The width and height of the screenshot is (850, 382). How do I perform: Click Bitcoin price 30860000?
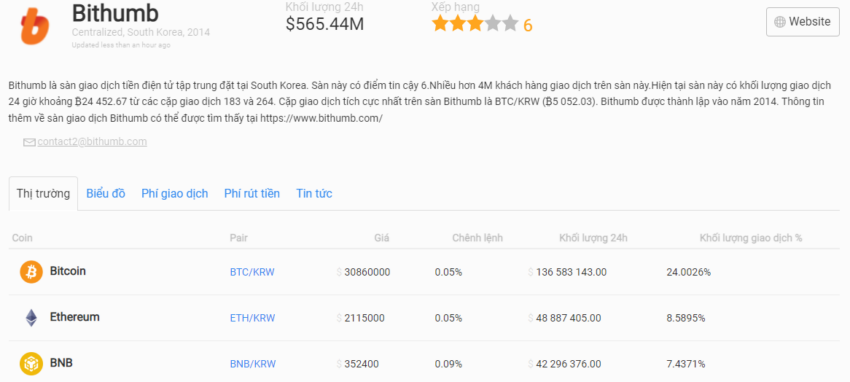tap(367, 272)
